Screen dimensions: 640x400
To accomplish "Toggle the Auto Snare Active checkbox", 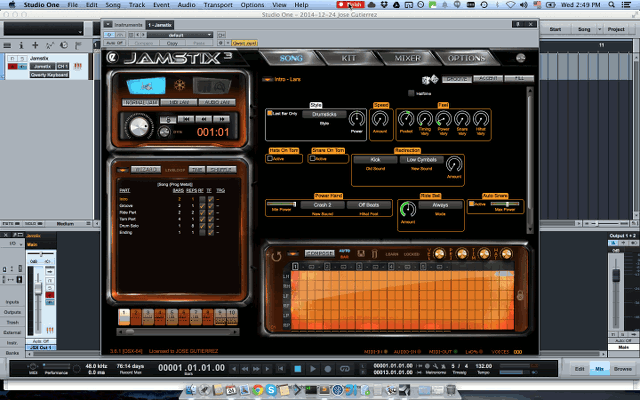I will tap(471, 204).
